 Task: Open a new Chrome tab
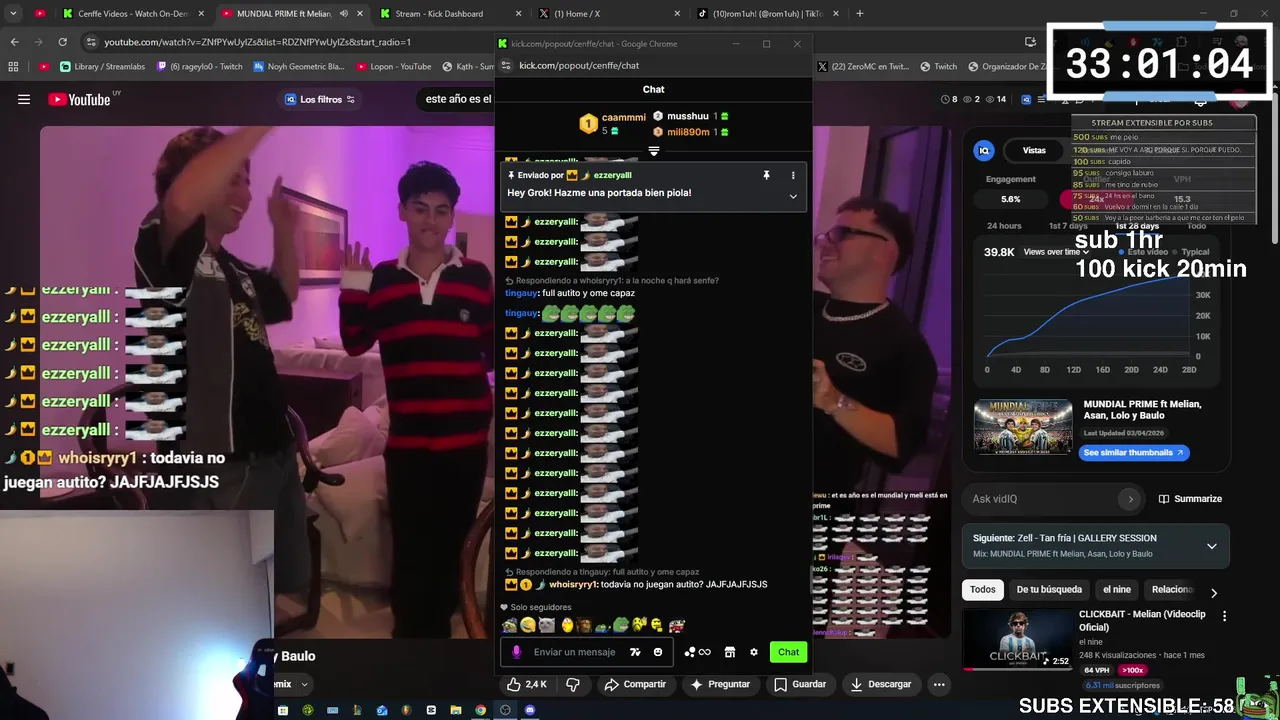859,14
